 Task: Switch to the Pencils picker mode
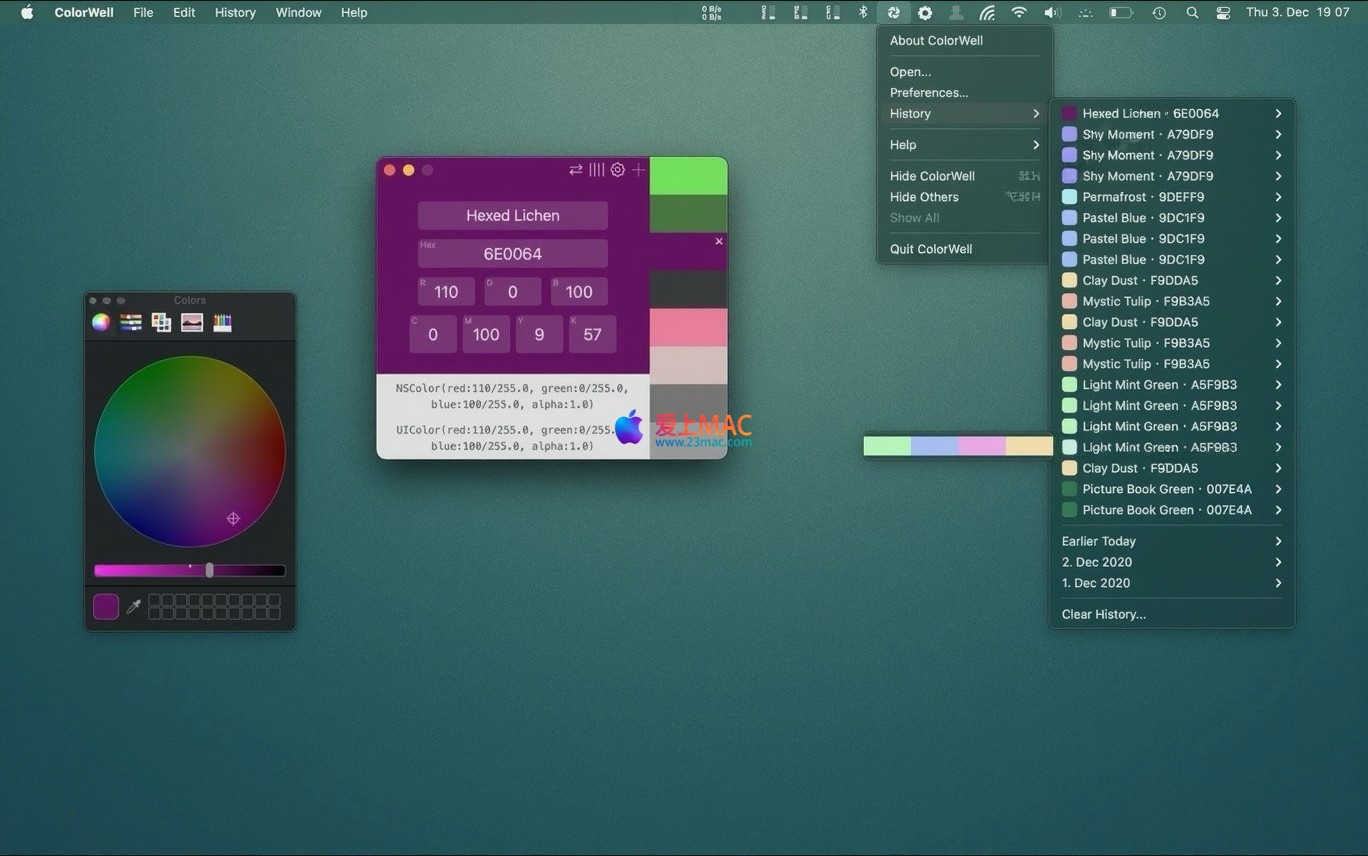pyautogui.click(x=222, y=322)
